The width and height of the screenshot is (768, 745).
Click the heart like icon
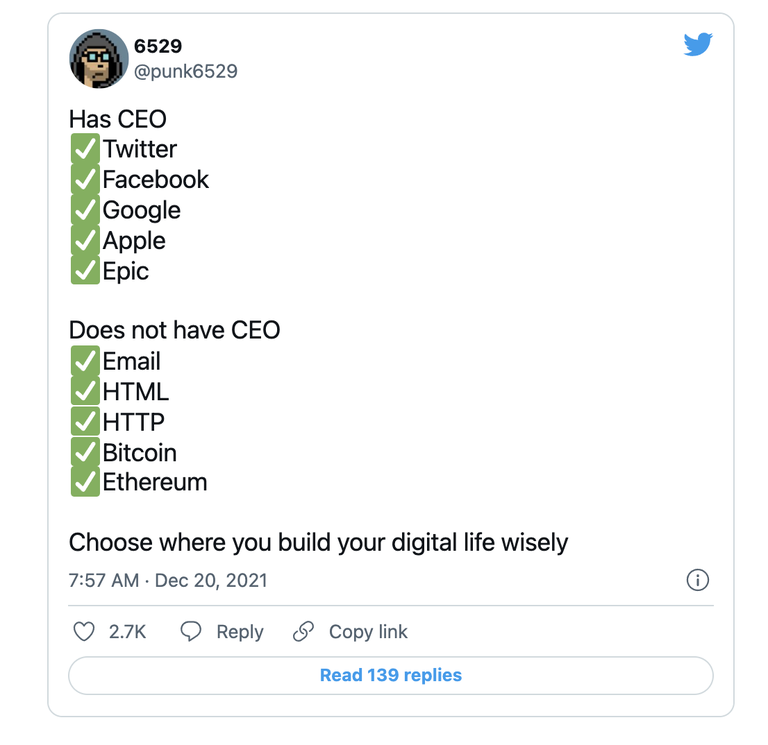click(x=84, y=631)
